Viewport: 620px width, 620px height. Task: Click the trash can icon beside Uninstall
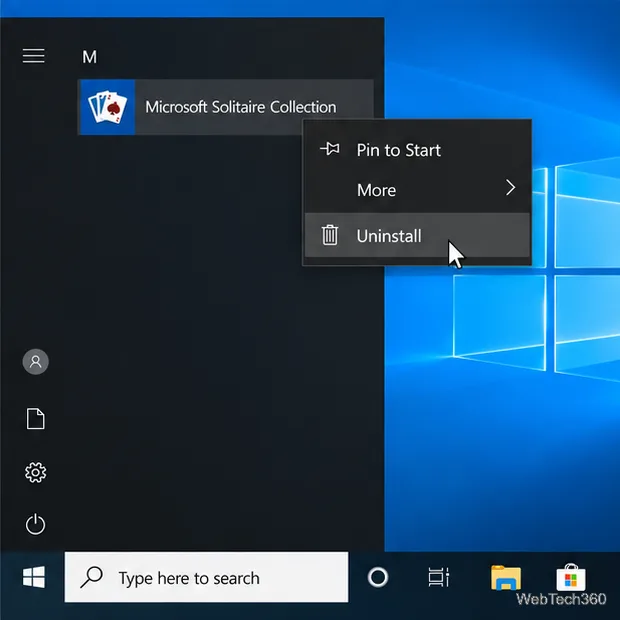pyautogui.click(x=330, y=235)
